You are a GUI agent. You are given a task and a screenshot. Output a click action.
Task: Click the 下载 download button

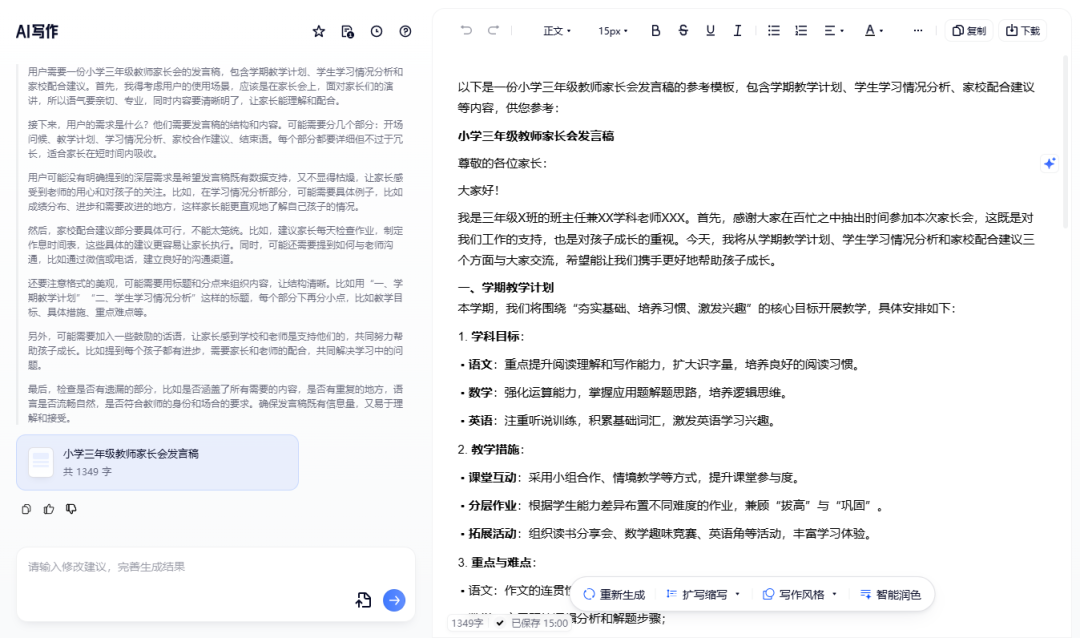[1022, 31]
